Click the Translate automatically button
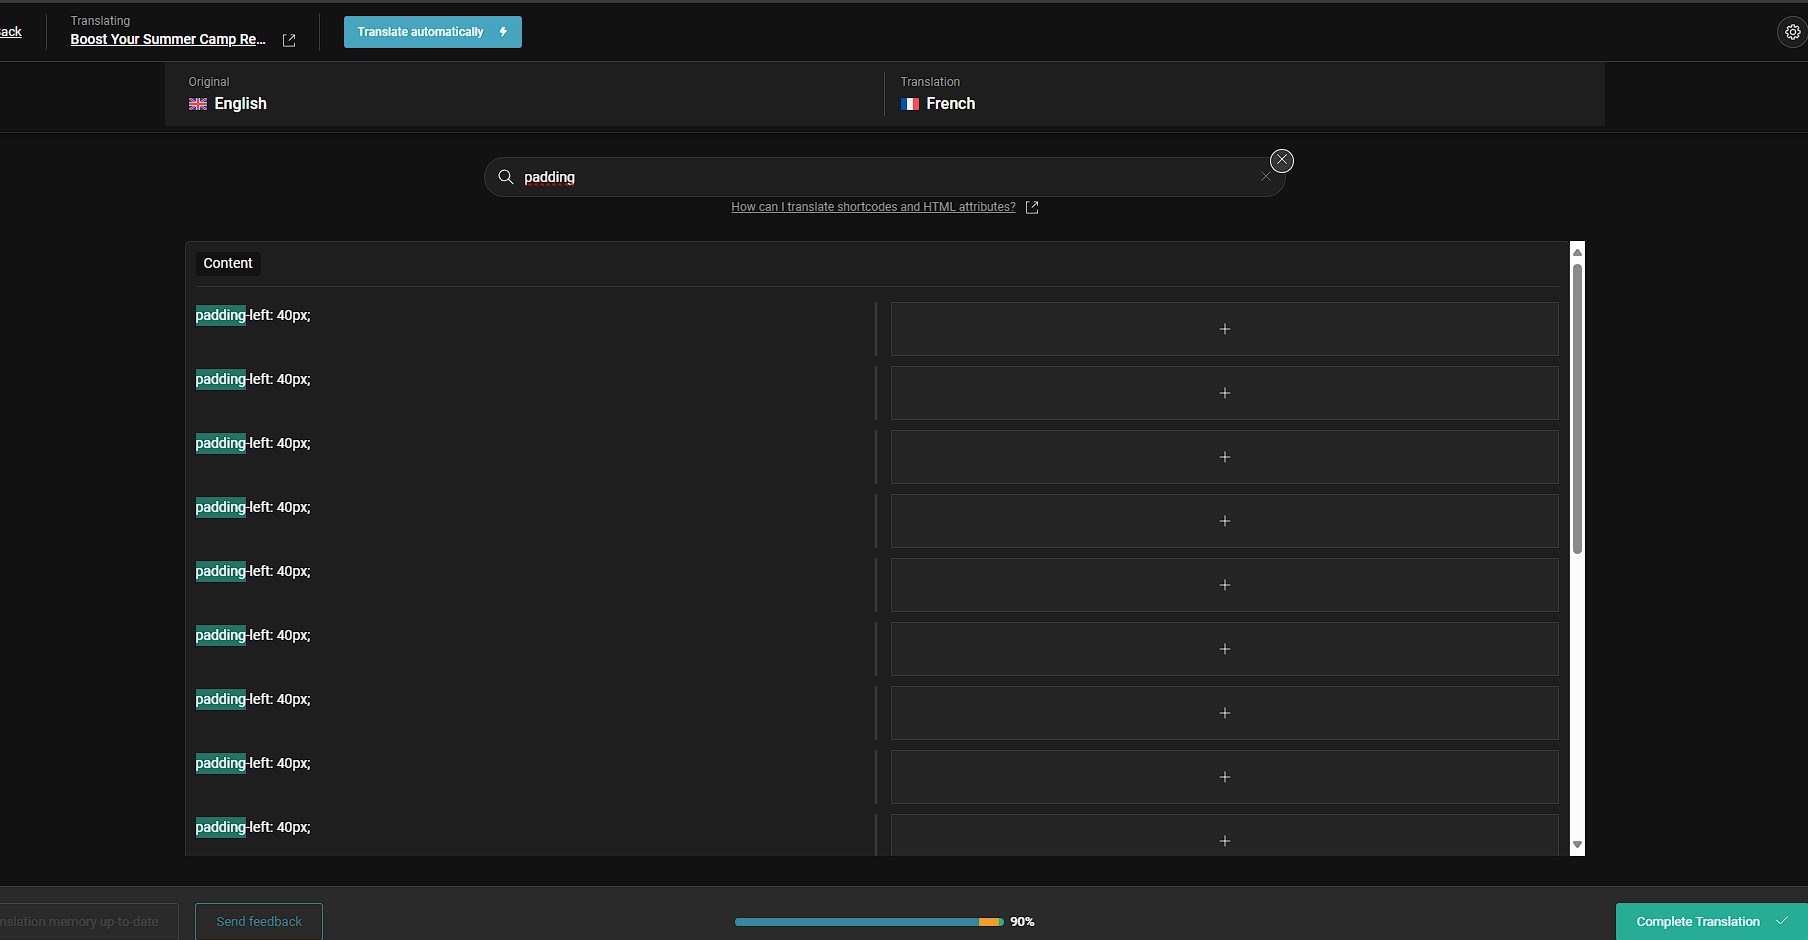Viewport: 1808px width, 940px height. (x=432, y=32)
